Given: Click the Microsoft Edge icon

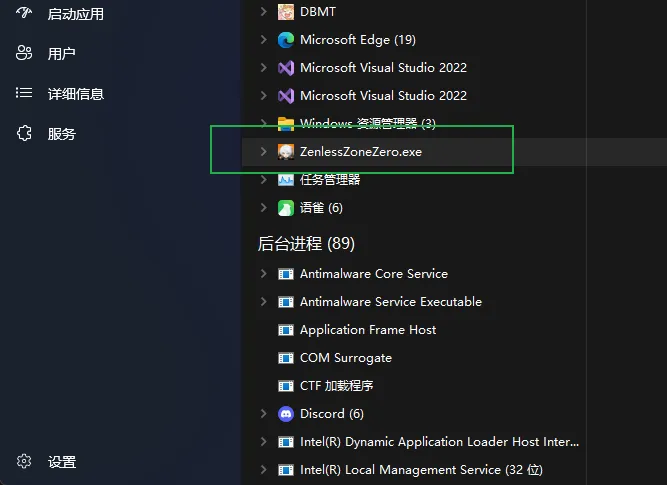Looking at the screenshot, I should pos(285,40).
